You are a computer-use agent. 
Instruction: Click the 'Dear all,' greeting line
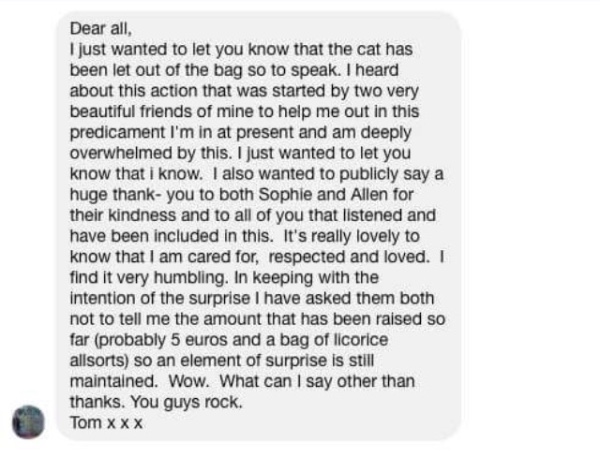[101, 29]
